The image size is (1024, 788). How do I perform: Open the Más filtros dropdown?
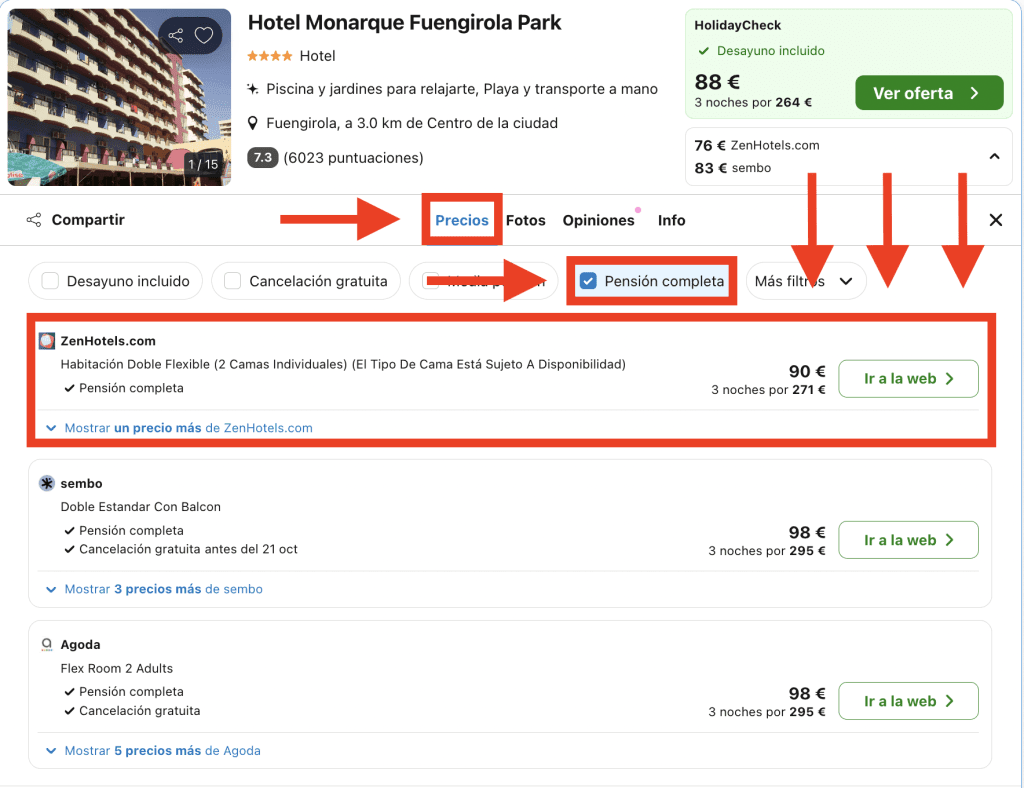pos(804,282)
